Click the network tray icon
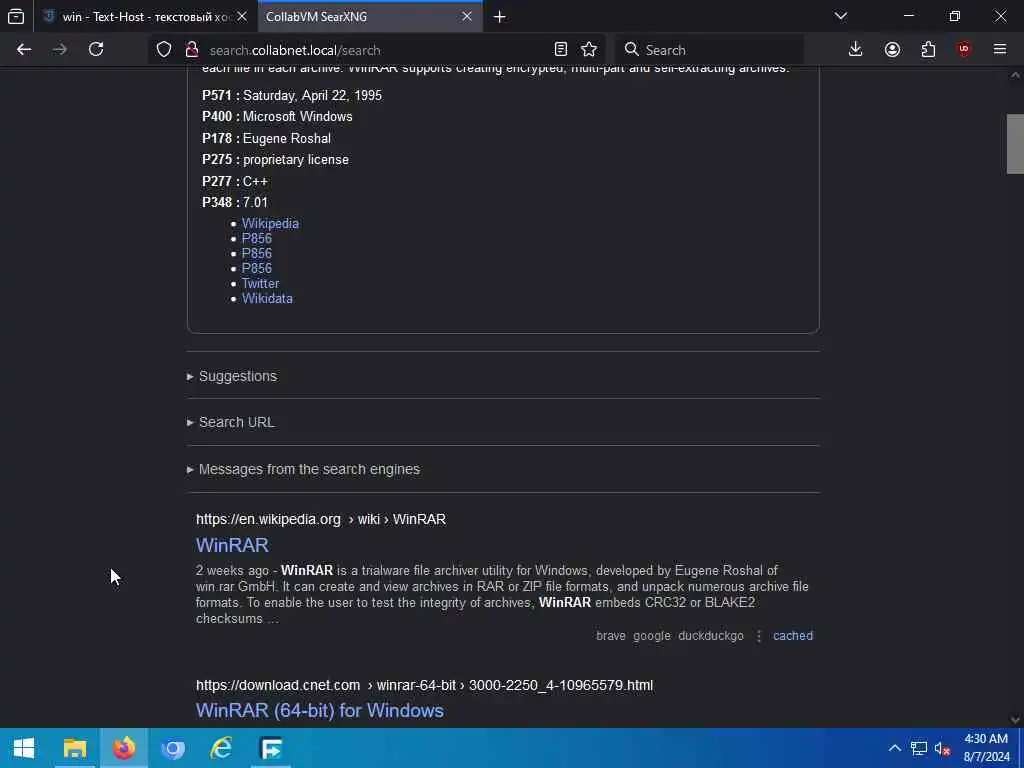Viewport: 1024px width, 768px height. click(919, 748)
